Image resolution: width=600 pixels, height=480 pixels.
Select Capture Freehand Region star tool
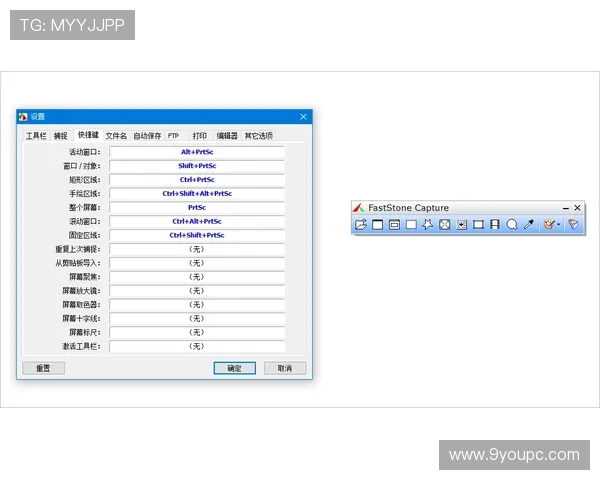428,224
